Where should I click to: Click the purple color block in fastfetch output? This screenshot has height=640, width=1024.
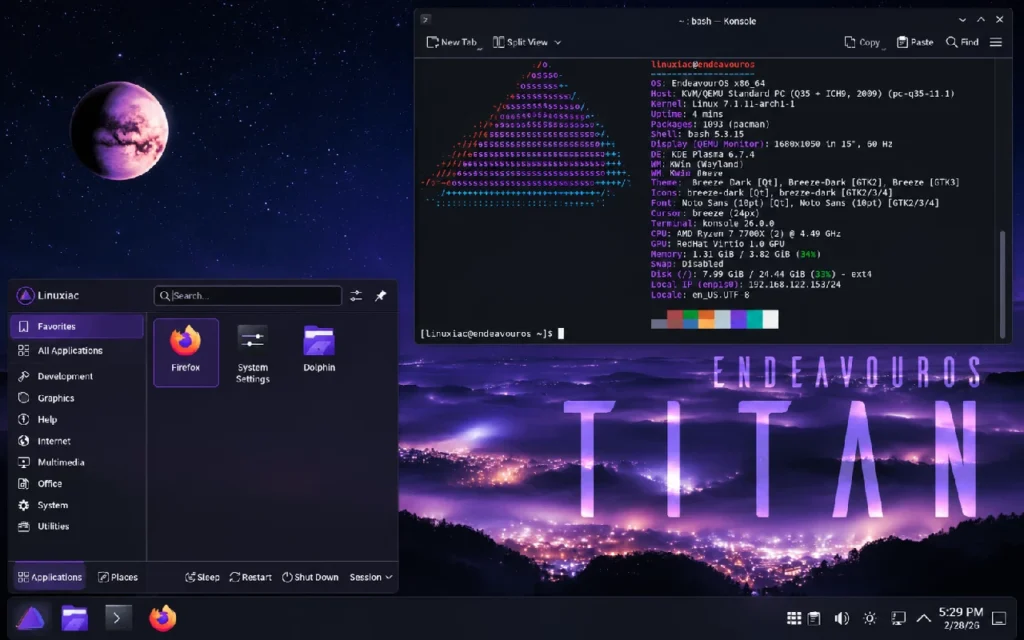tap(739, 319)
